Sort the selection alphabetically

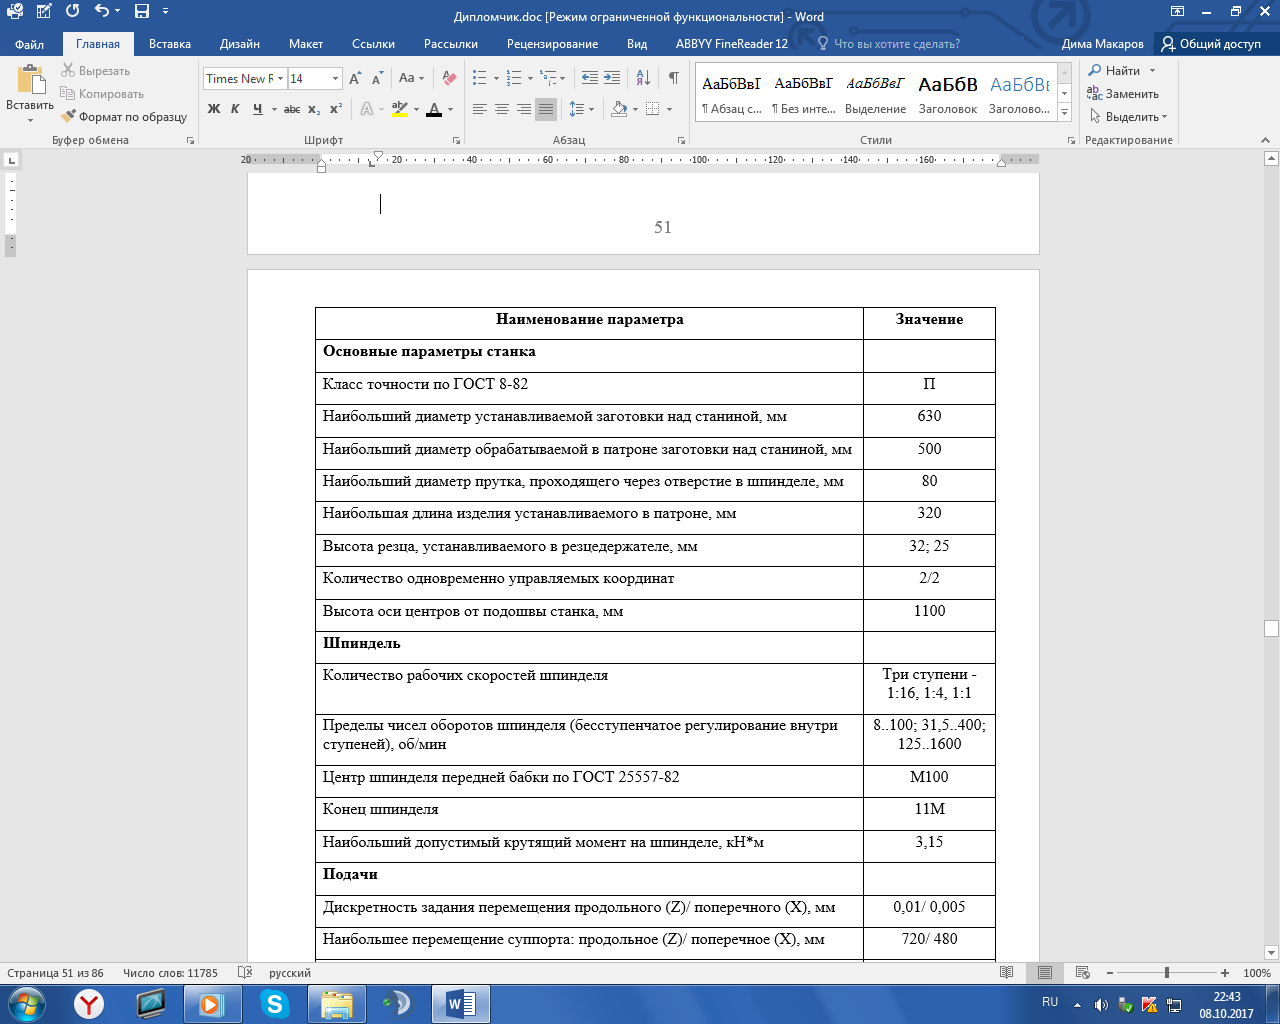[643, 78]
